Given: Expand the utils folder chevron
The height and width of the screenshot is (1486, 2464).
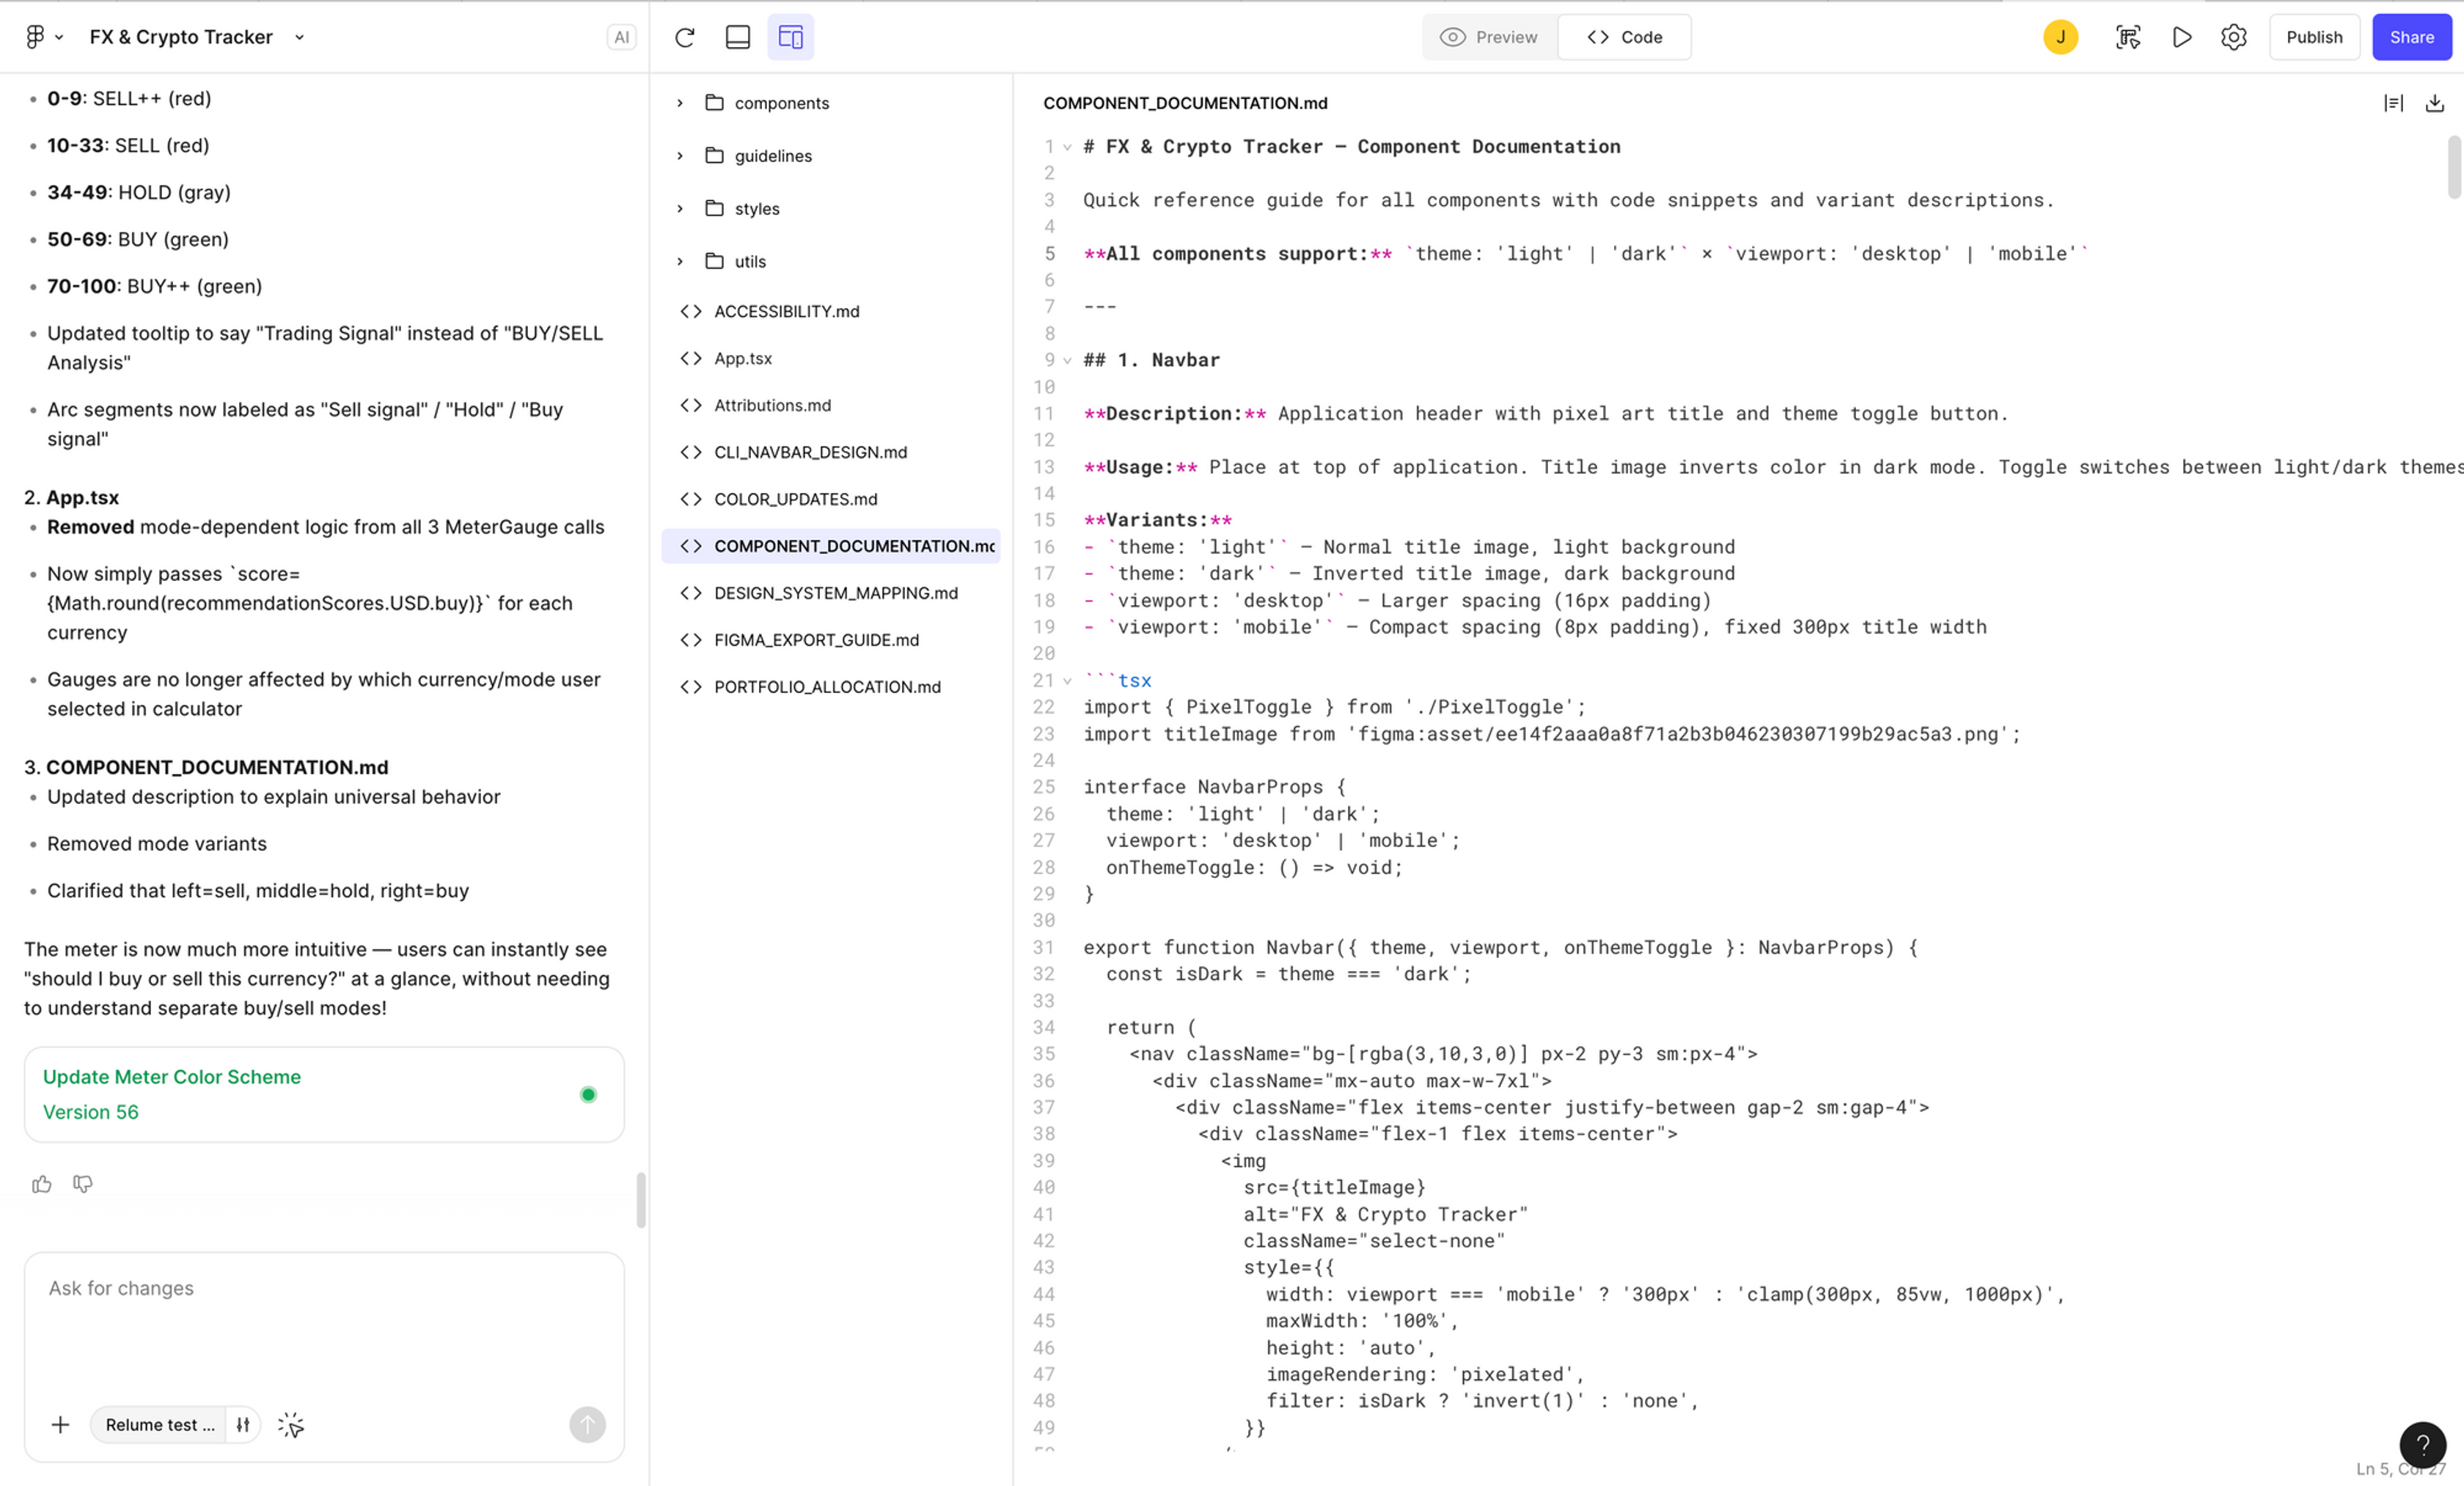Looking at the screenshot, I should [680, 262].
